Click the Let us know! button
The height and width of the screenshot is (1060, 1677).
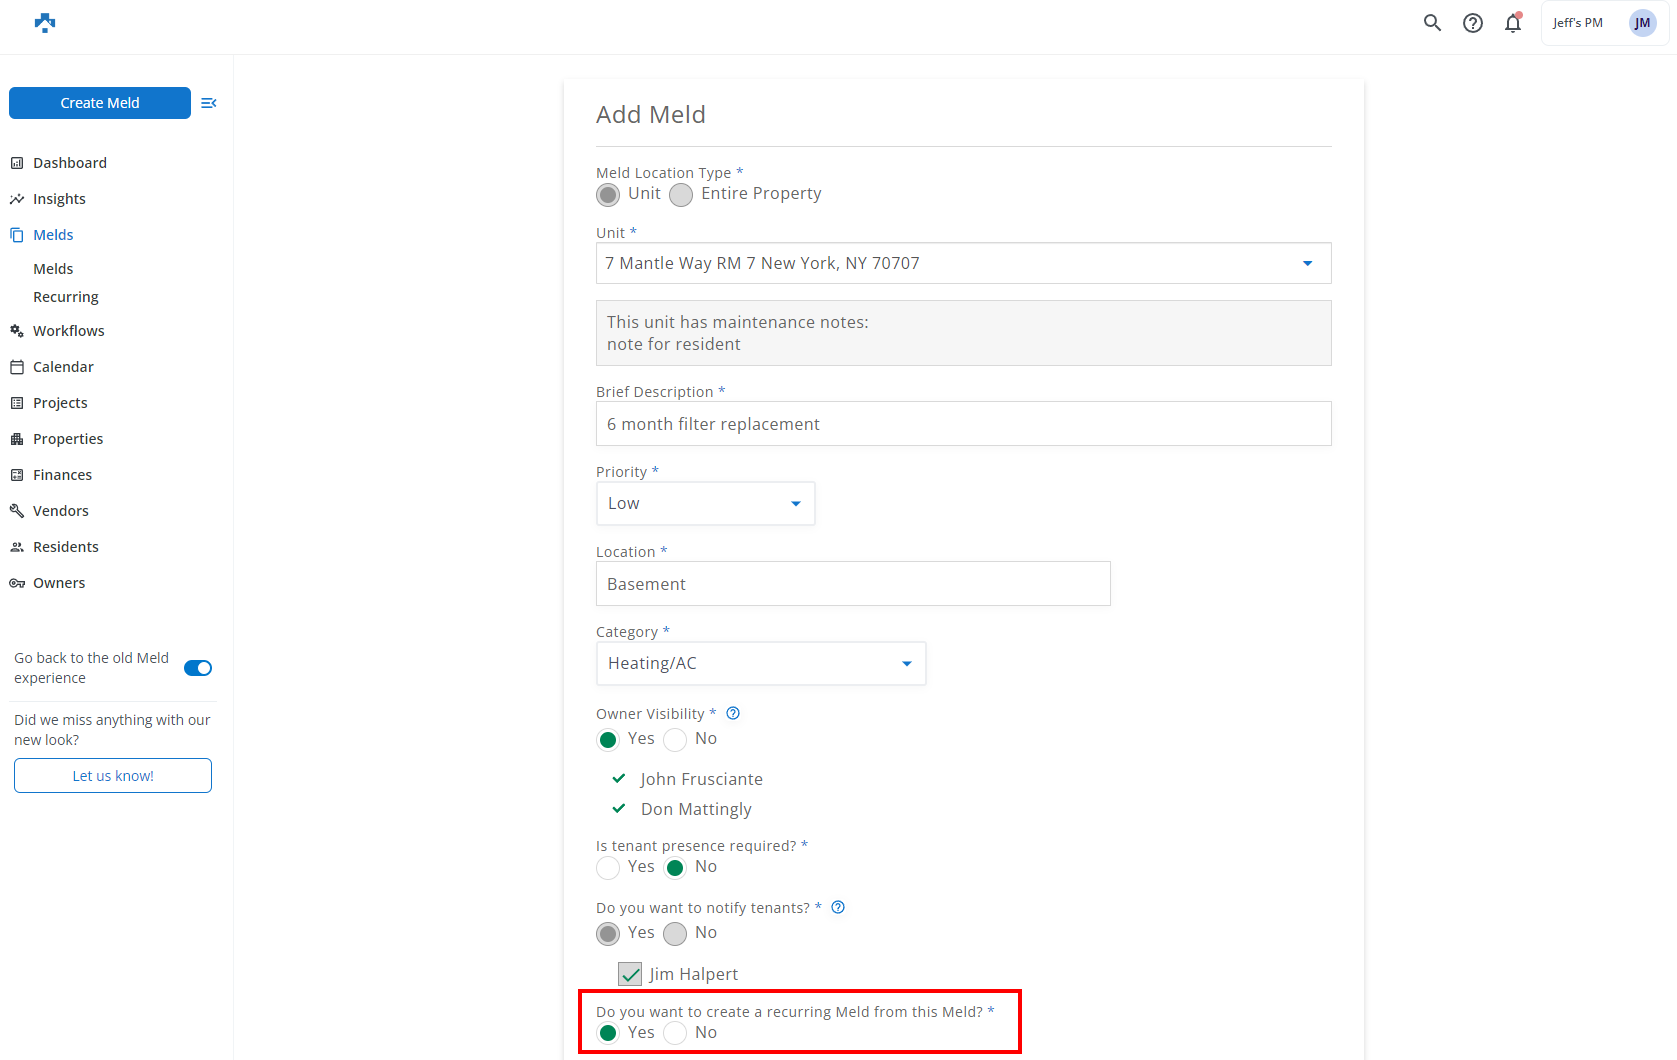(x=113, y=776)
